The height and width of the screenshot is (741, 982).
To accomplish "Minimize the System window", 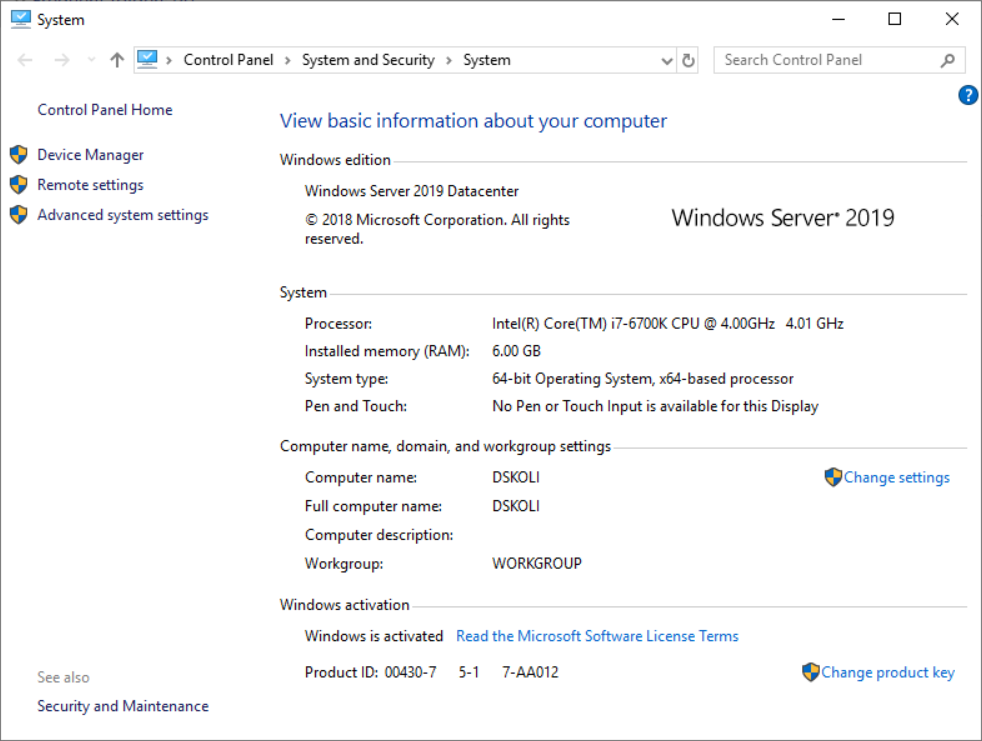I will coord(838,19).
